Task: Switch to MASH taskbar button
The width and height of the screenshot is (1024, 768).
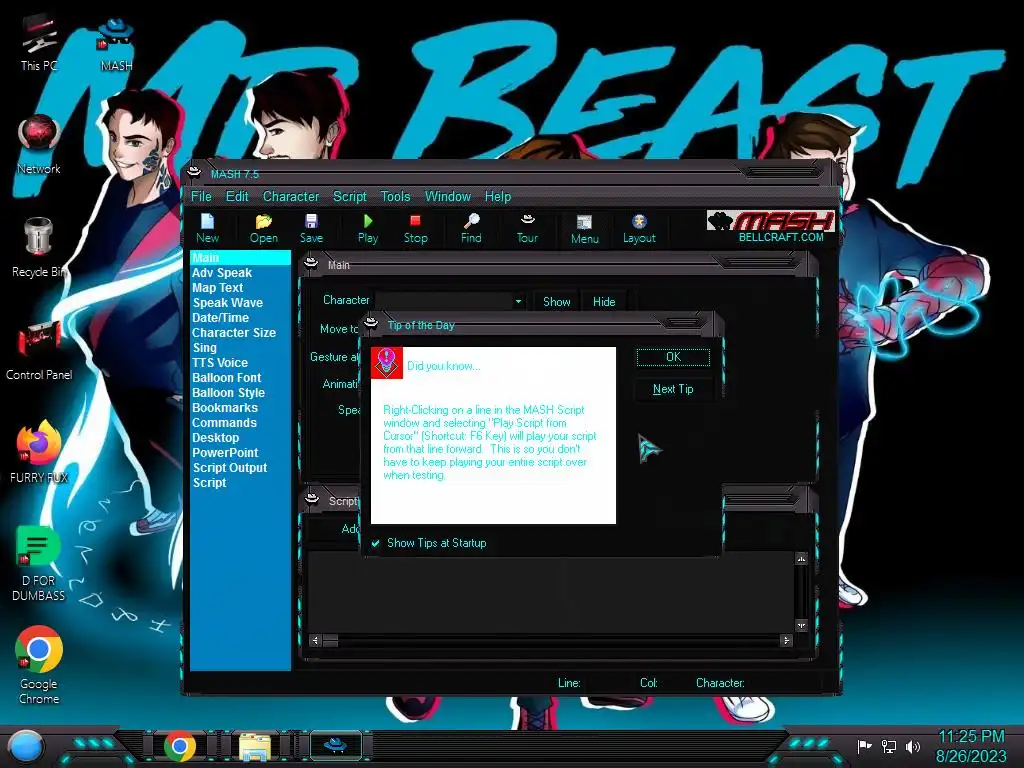Action: coord(336,745)
